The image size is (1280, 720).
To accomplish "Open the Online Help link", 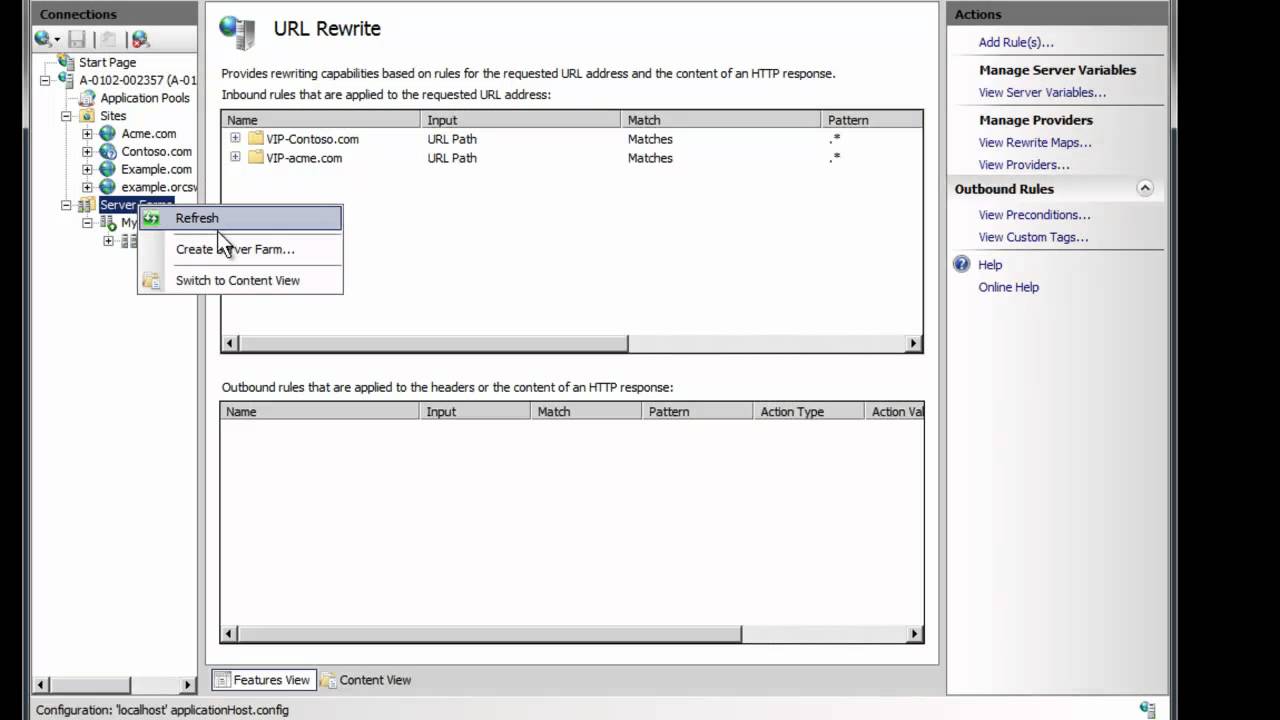I will tap(1008, 288).
